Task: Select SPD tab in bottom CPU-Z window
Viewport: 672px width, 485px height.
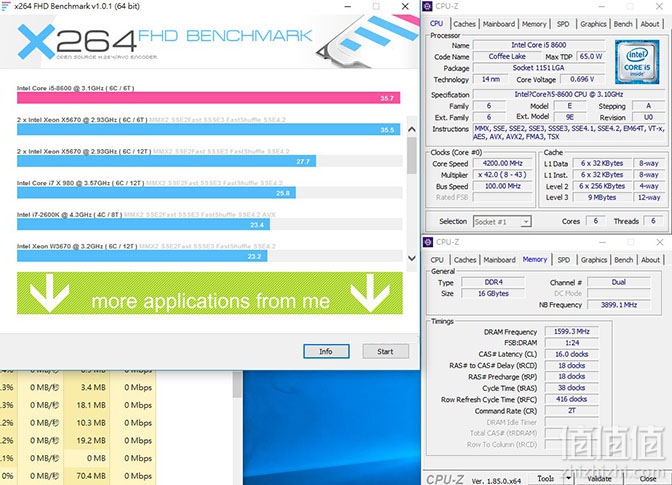Action: click(564, 260)
